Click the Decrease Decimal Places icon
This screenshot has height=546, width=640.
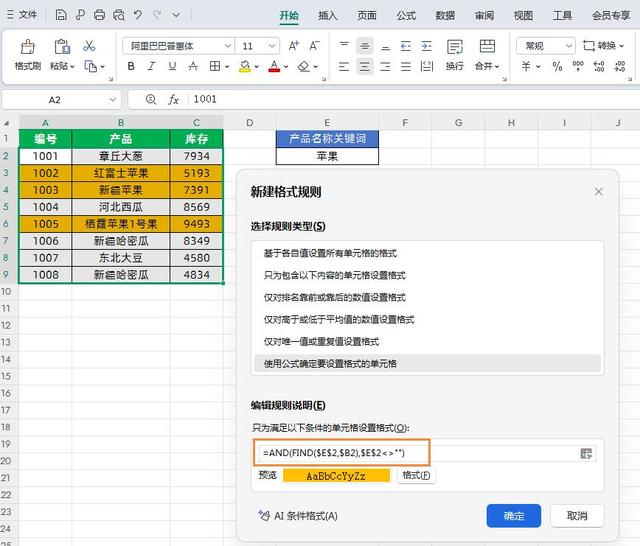(x=620, y=66)
